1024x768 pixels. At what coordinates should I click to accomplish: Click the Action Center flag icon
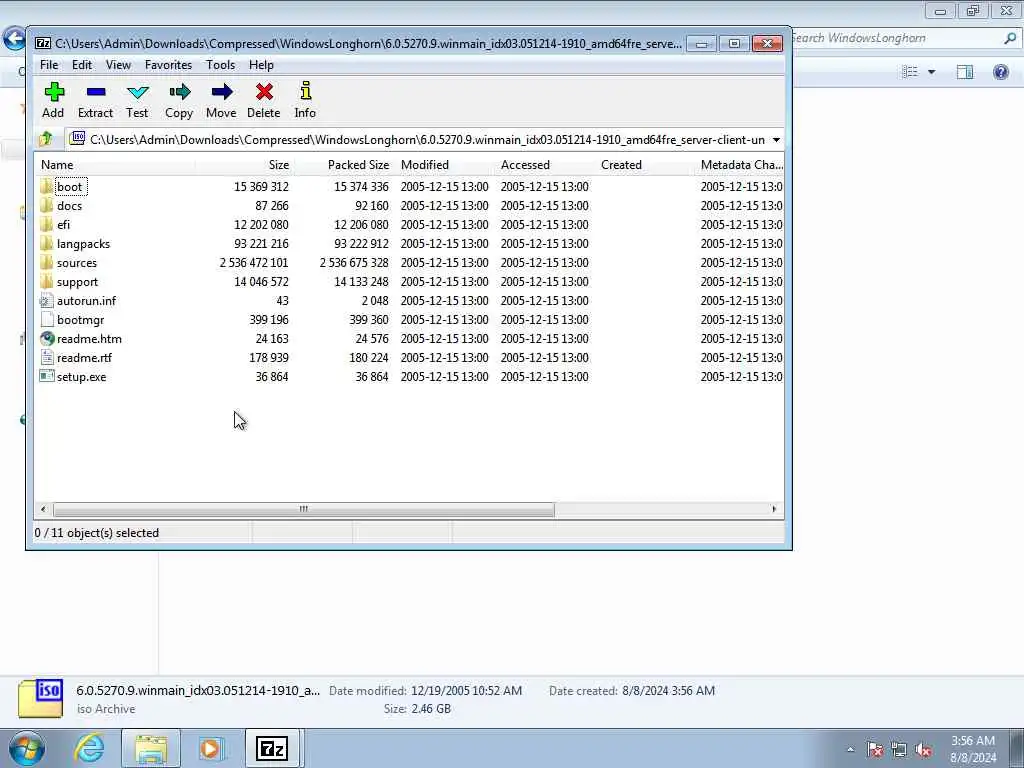875,750
